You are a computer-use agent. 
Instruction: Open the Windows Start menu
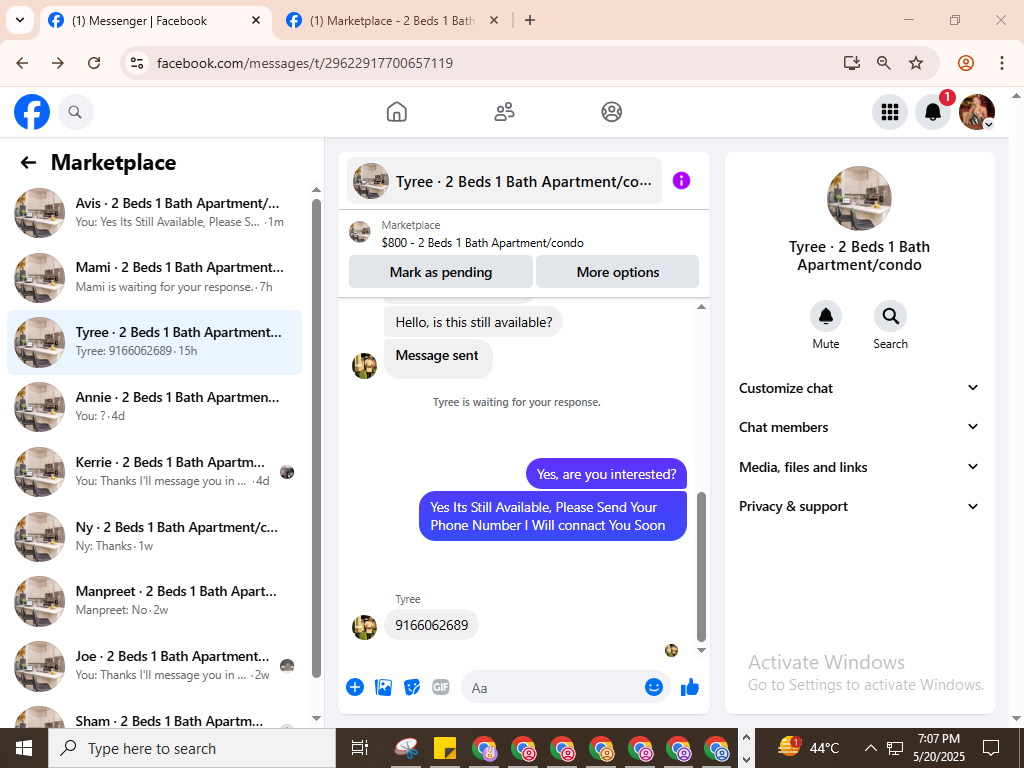[24, 748]
